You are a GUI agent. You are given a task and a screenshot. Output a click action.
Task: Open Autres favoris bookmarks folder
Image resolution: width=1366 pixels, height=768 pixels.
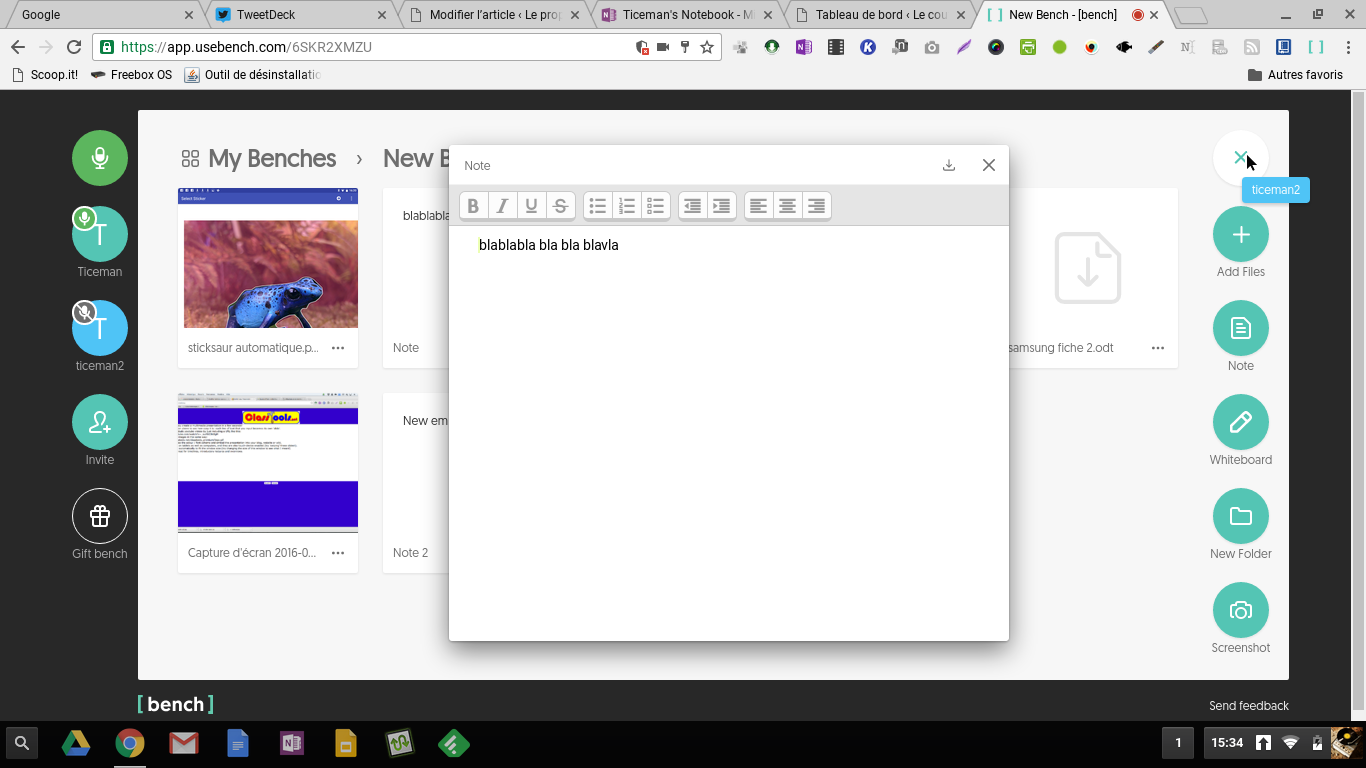click(1295, 75)
